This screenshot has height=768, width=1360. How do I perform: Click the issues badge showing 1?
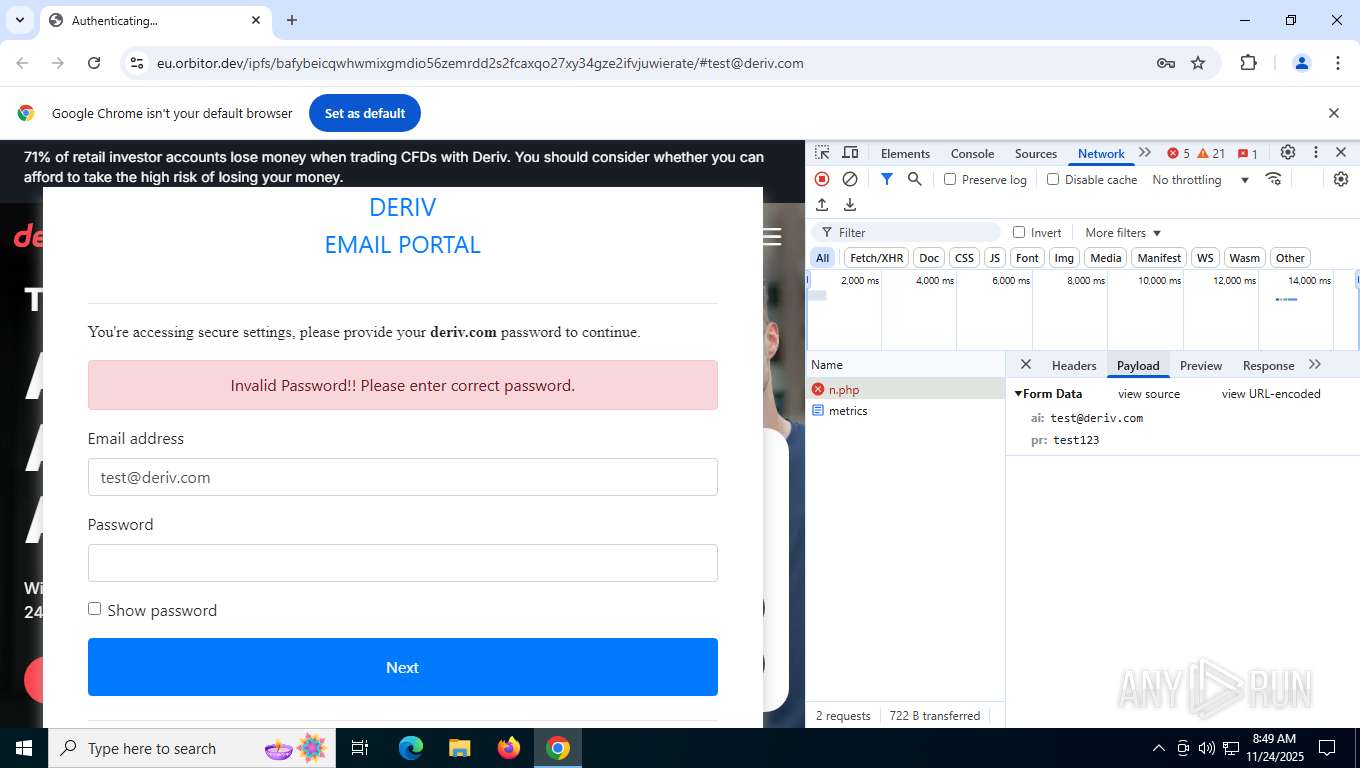pos(1248,153)
